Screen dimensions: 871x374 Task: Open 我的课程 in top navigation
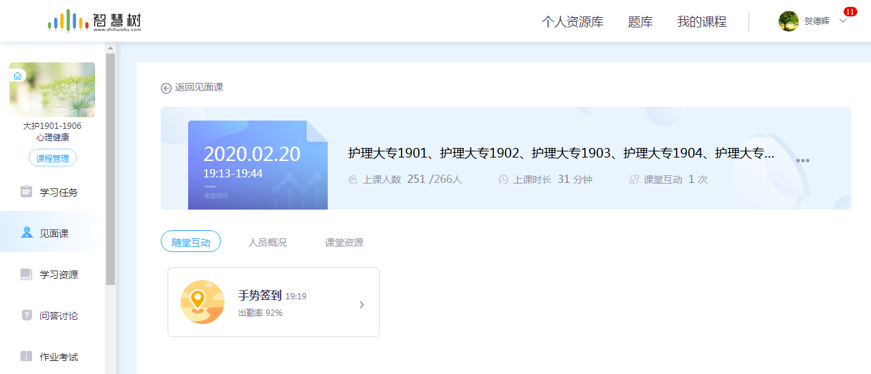point(702,22)
